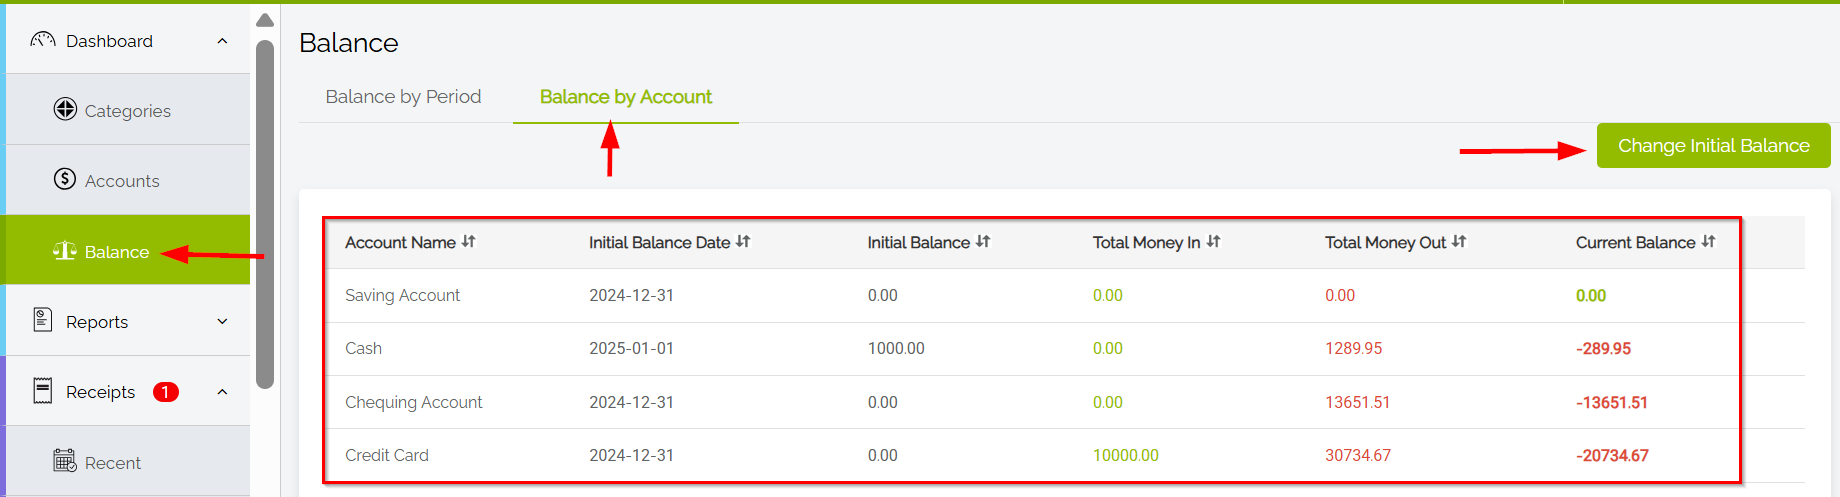Click the Categories circle icon
Viewport: 1840px width, 497px height.
pos(65,109)
